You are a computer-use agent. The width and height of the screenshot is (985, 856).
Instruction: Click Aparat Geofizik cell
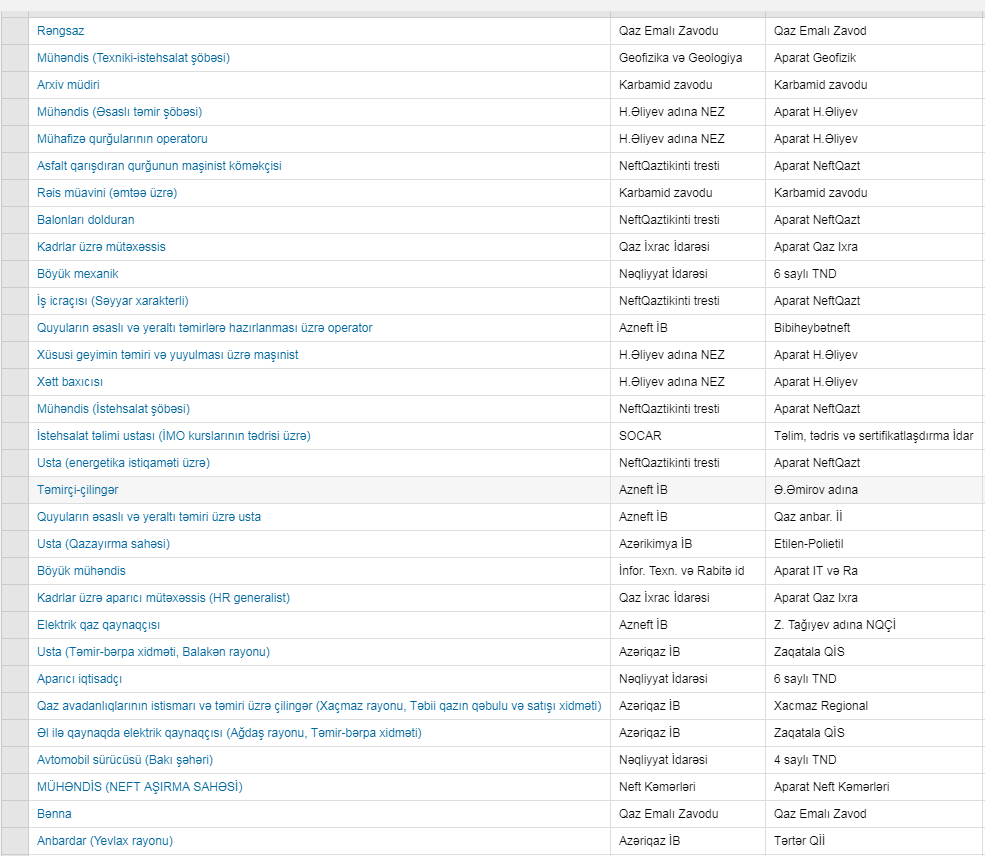(875, 58)
